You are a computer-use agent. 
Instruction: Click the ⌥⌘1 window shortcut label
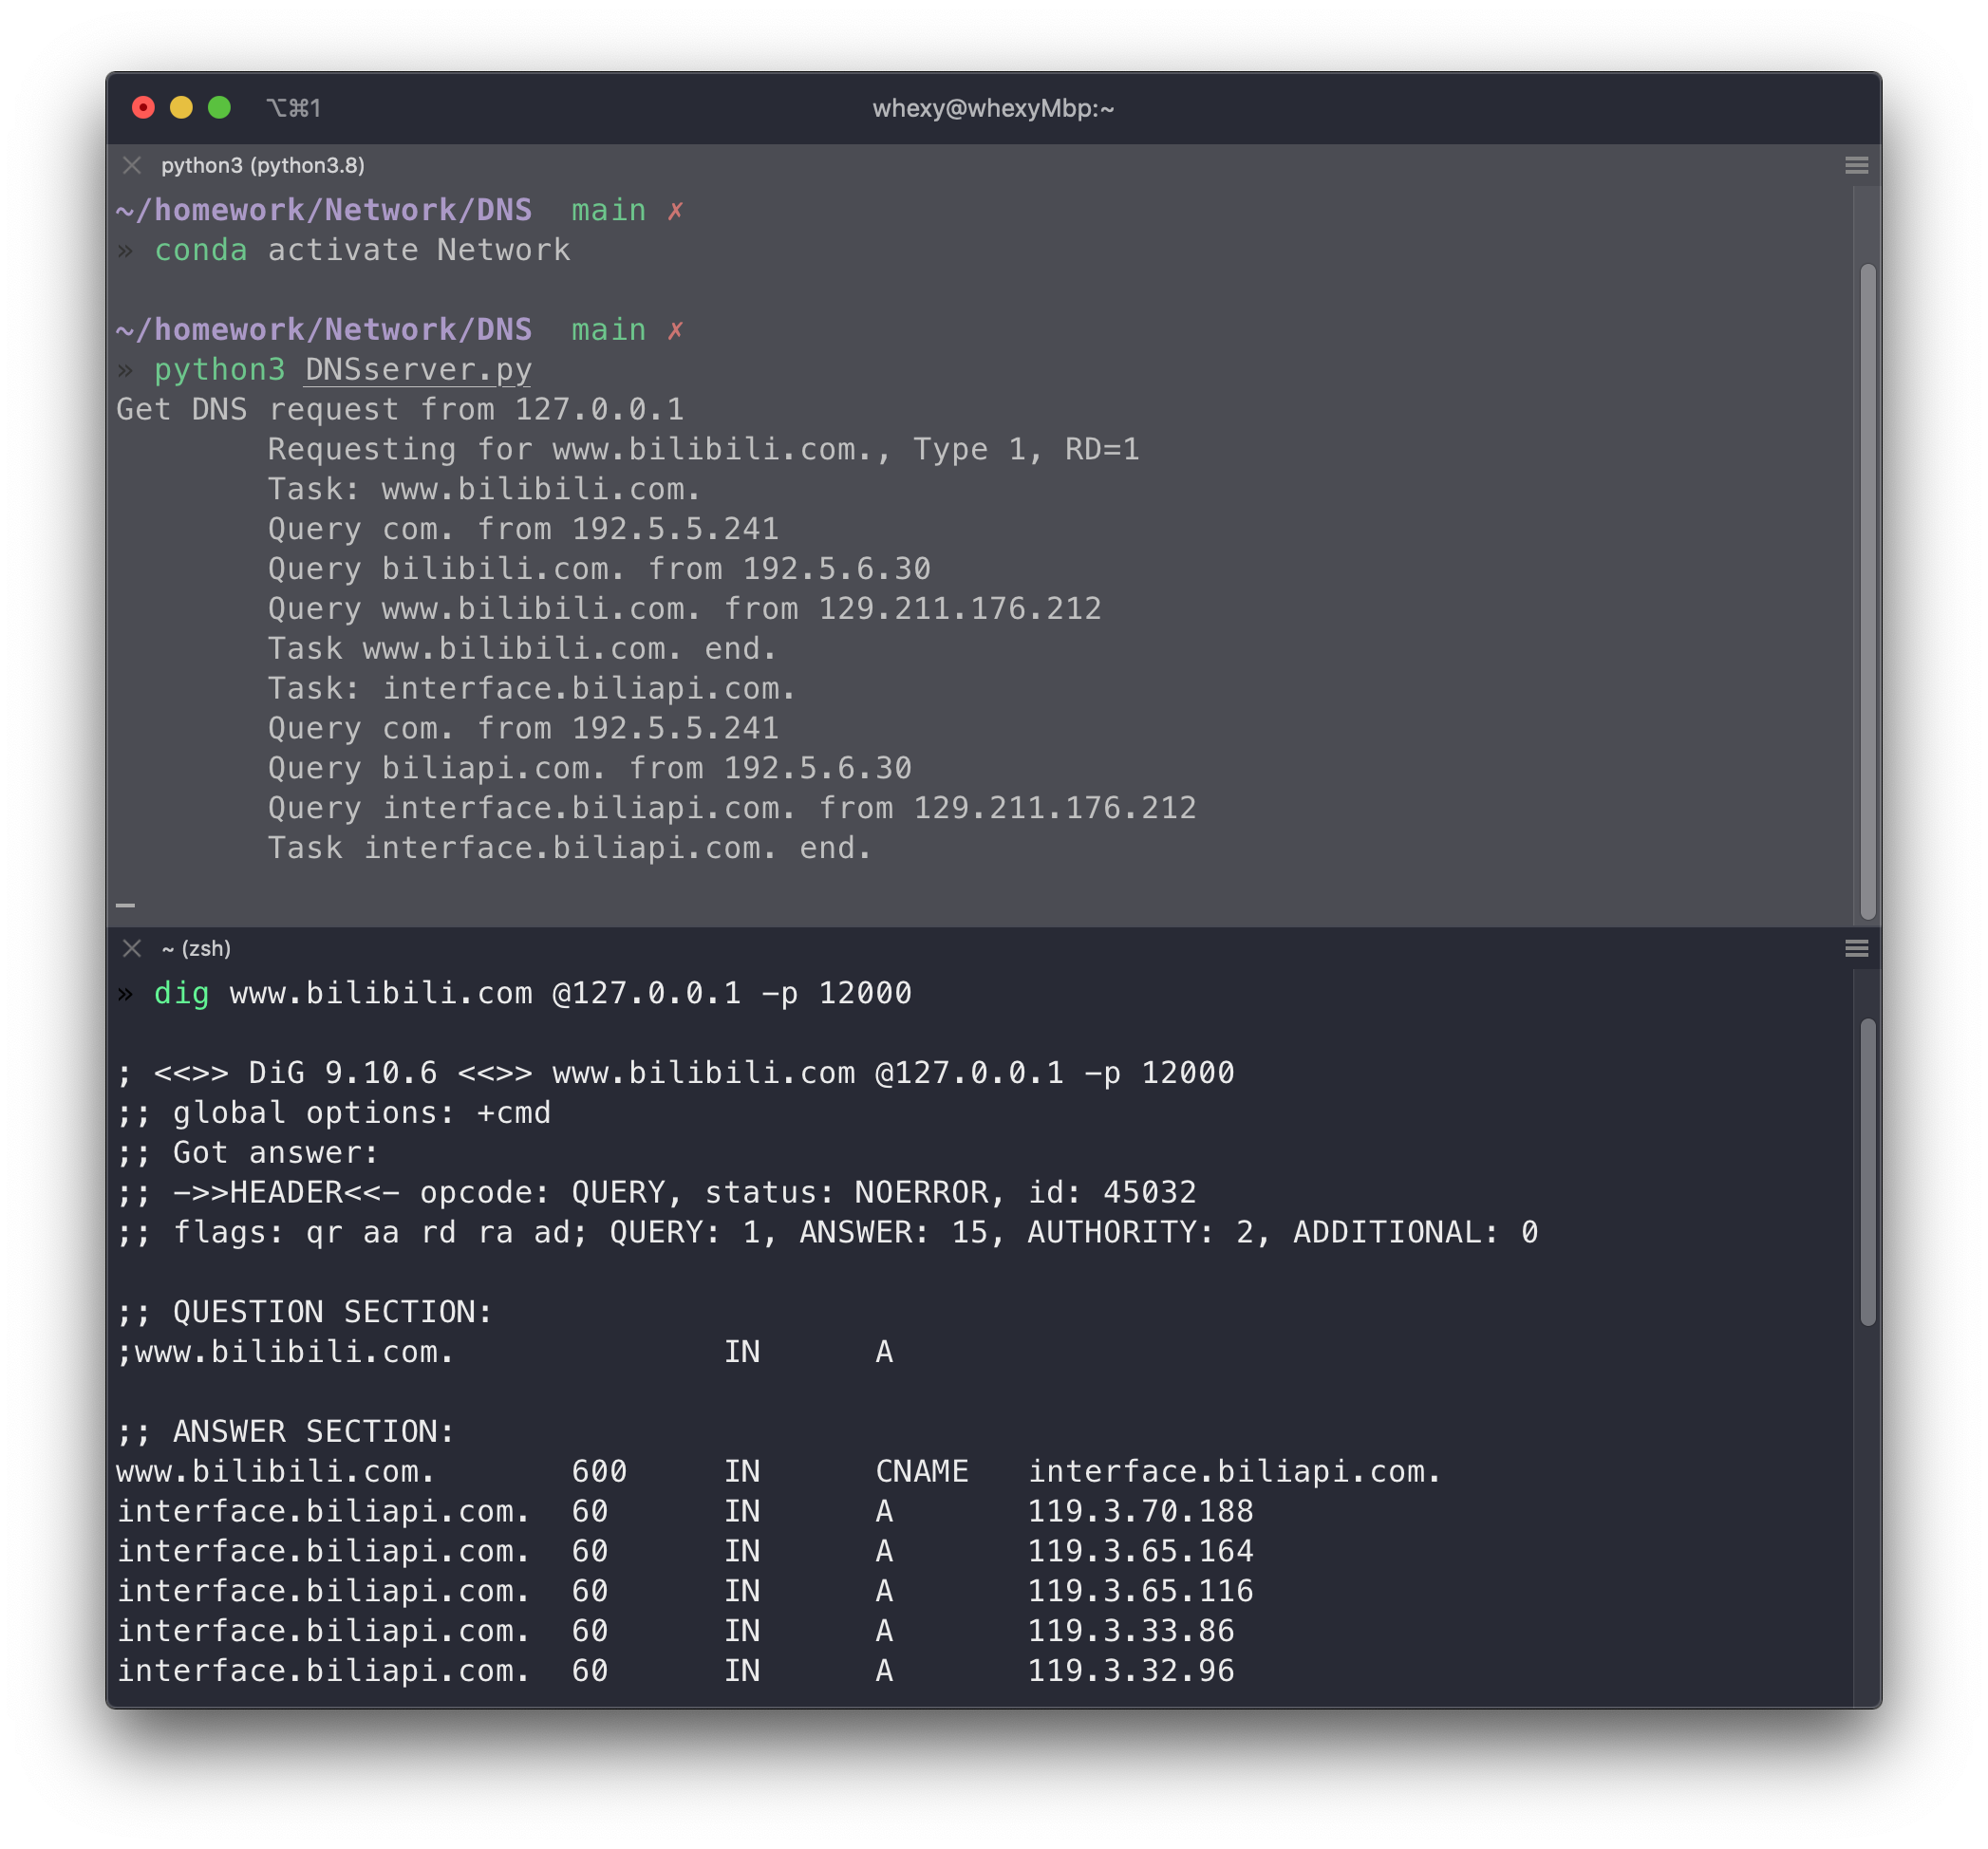tap(293, 108)
